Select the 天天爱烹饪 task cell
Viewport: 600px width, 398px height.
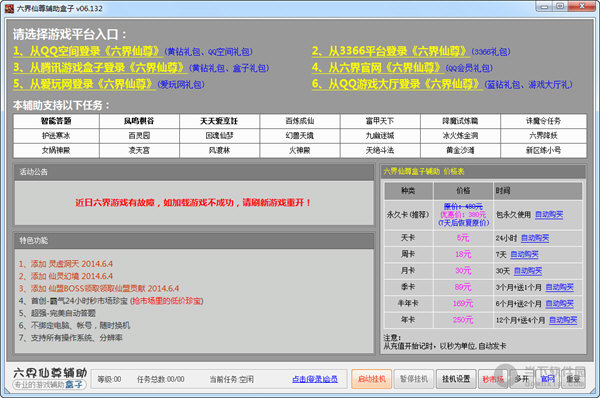tap(219, 121)
